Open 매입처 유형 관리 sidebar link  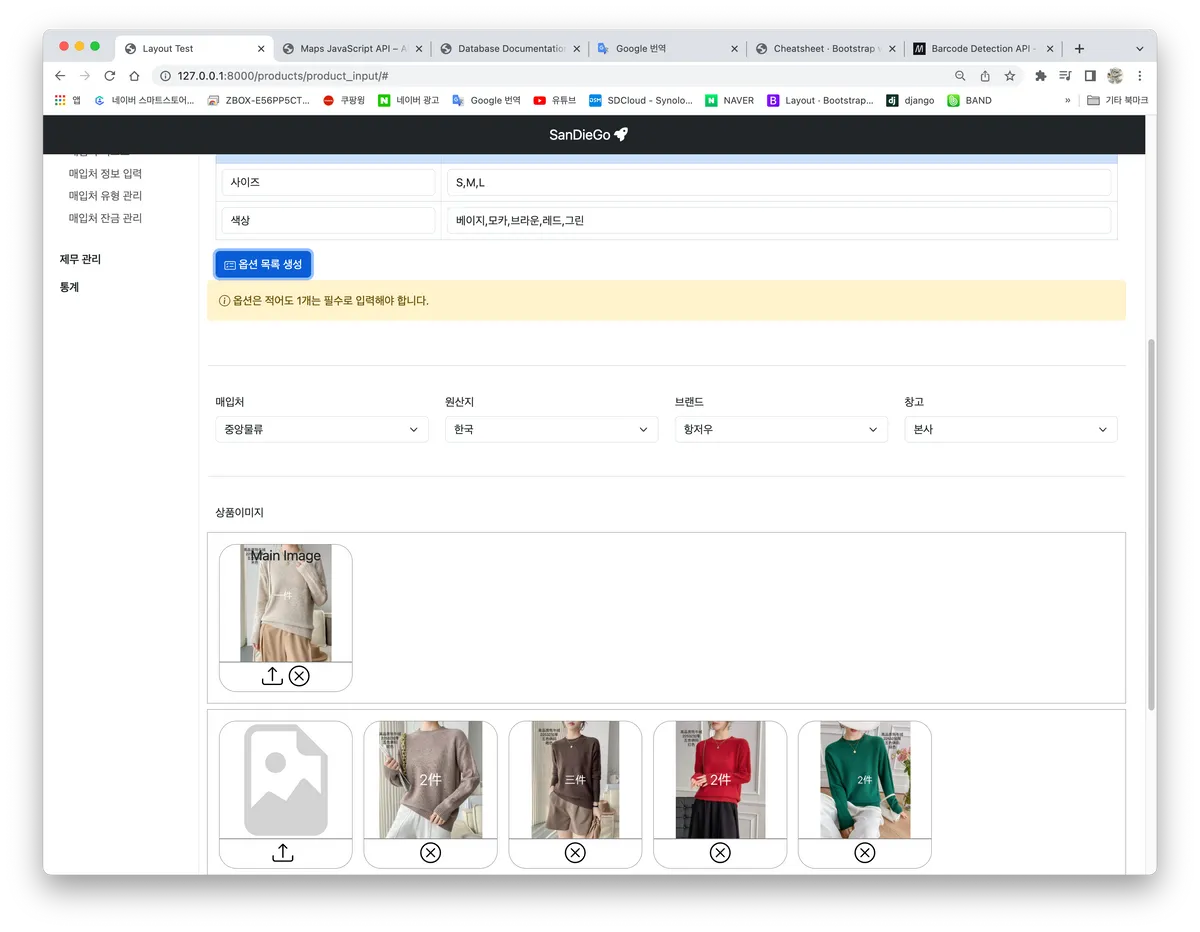click(x=105, y=196)
